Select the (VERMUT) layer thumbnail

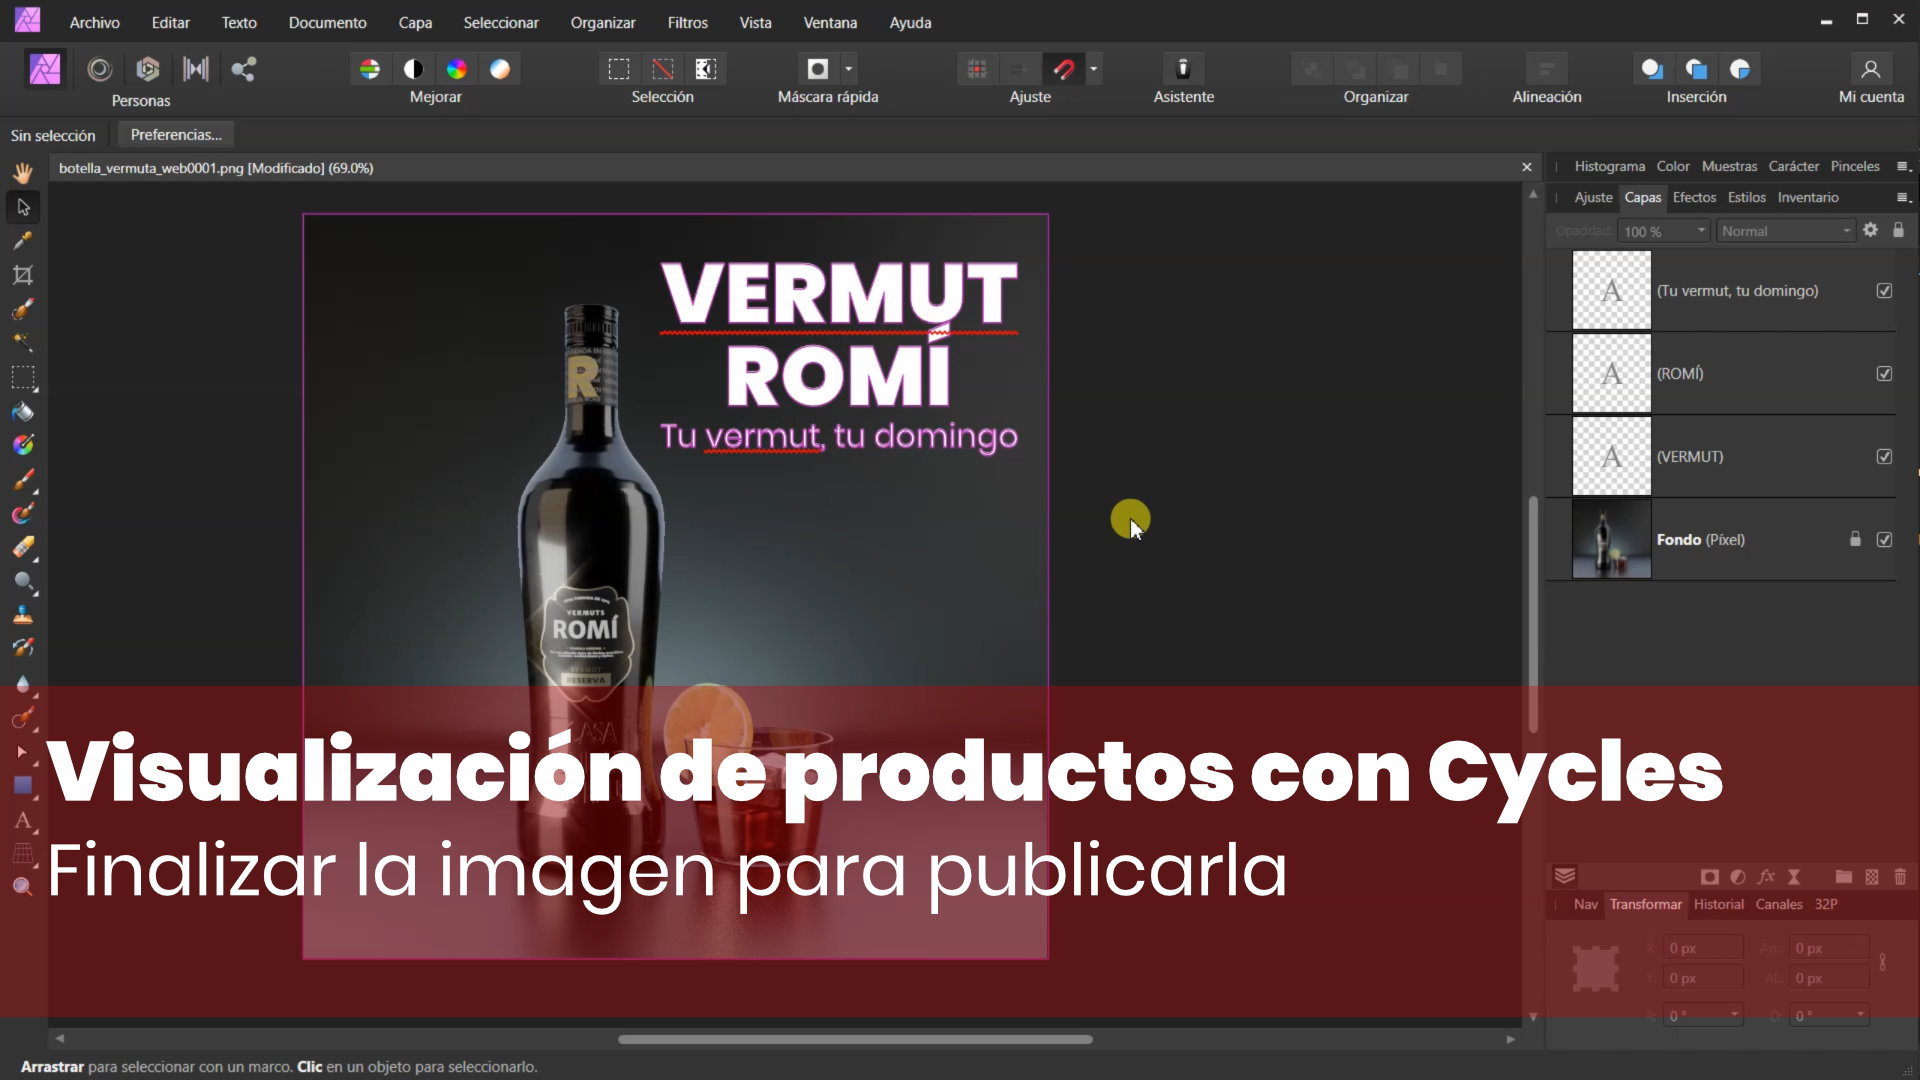tap(1611, 456)
